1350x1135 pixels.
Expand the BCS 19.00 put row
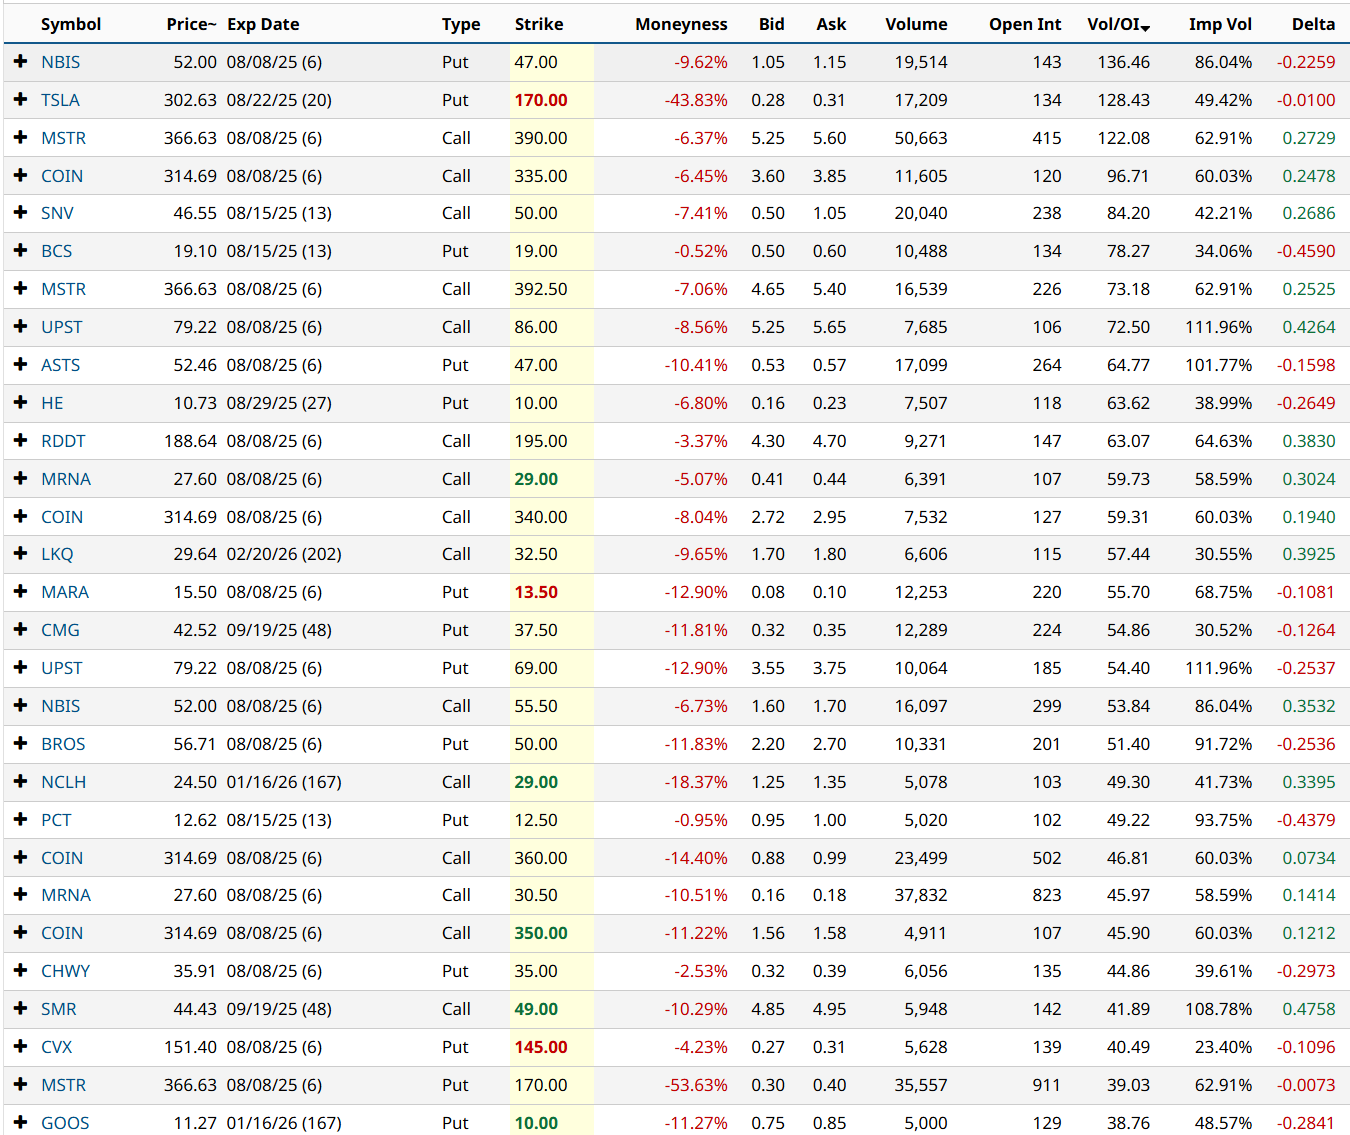click(x=20, y=251)
